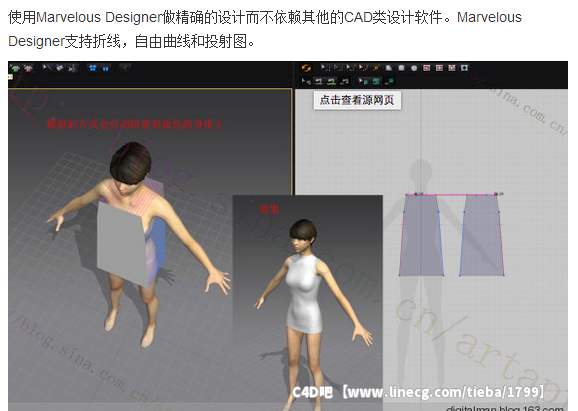Click the pink garment icon in 3D toolbar
Screen dimensions: 578x411
pos(28,69)
